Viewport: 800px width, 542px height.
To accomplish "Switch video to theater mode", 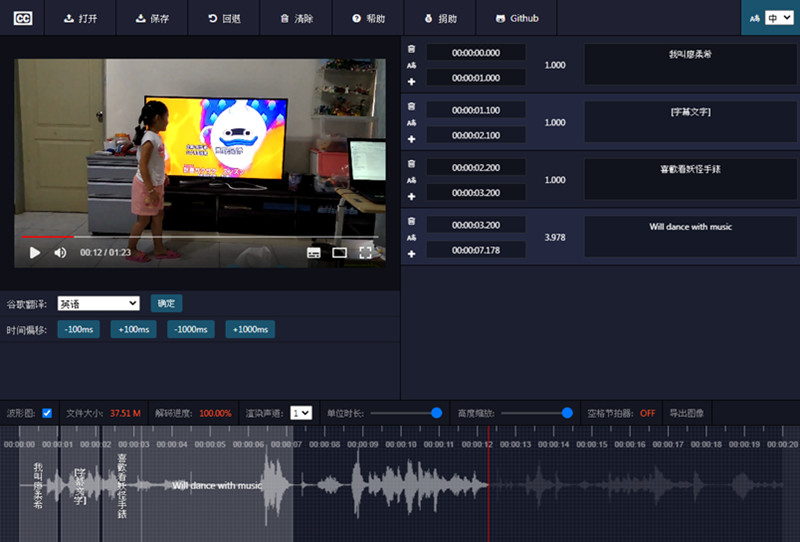I will tap(339, 253).
